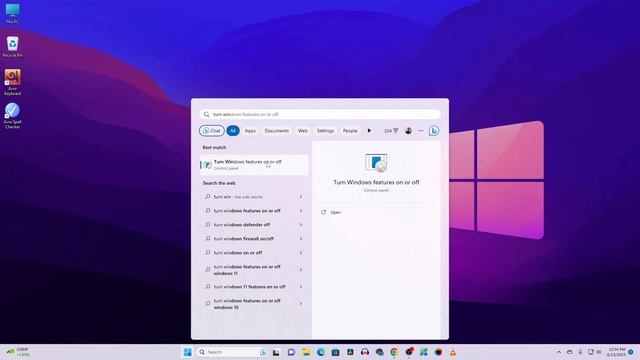
Task: Click Open in the preview pane
Action: click(331, 212)
